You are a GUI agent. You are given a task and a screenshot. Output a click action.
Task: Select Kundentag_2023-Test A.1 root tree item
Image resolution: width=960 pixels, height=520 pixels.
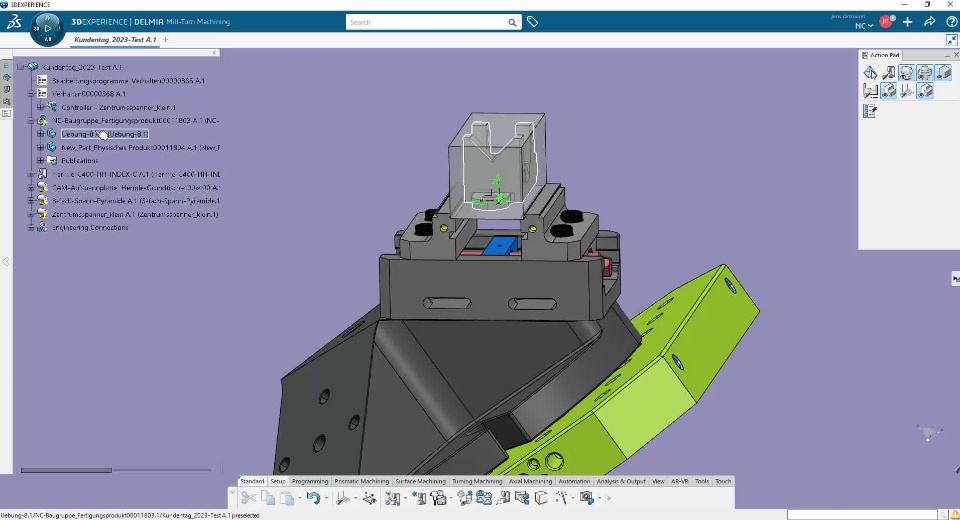[81, 67]
